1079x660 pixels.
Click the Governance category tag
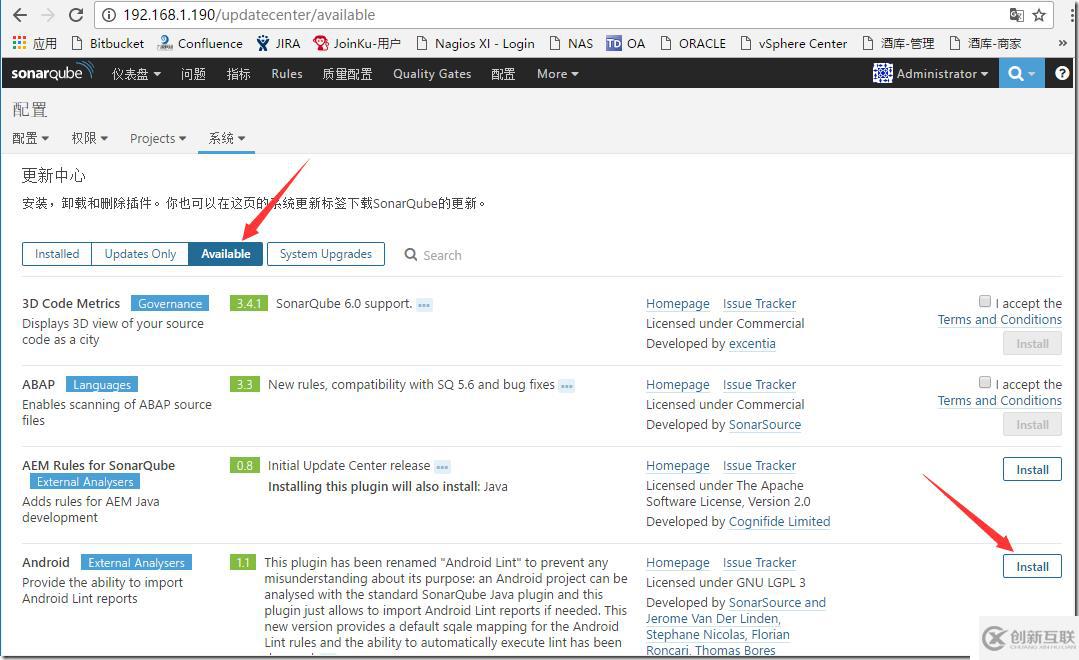170,304
